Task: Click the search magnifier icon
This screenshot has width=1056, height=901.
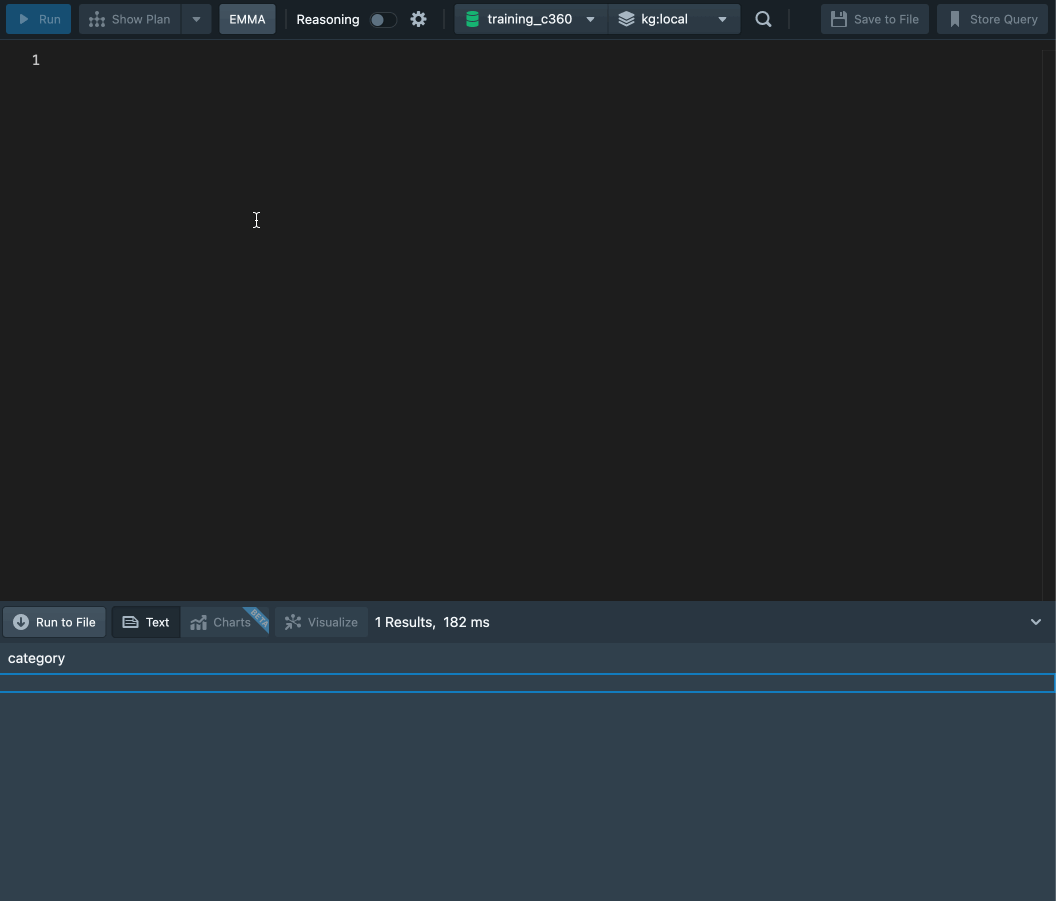Action: [x=763, y=19]
